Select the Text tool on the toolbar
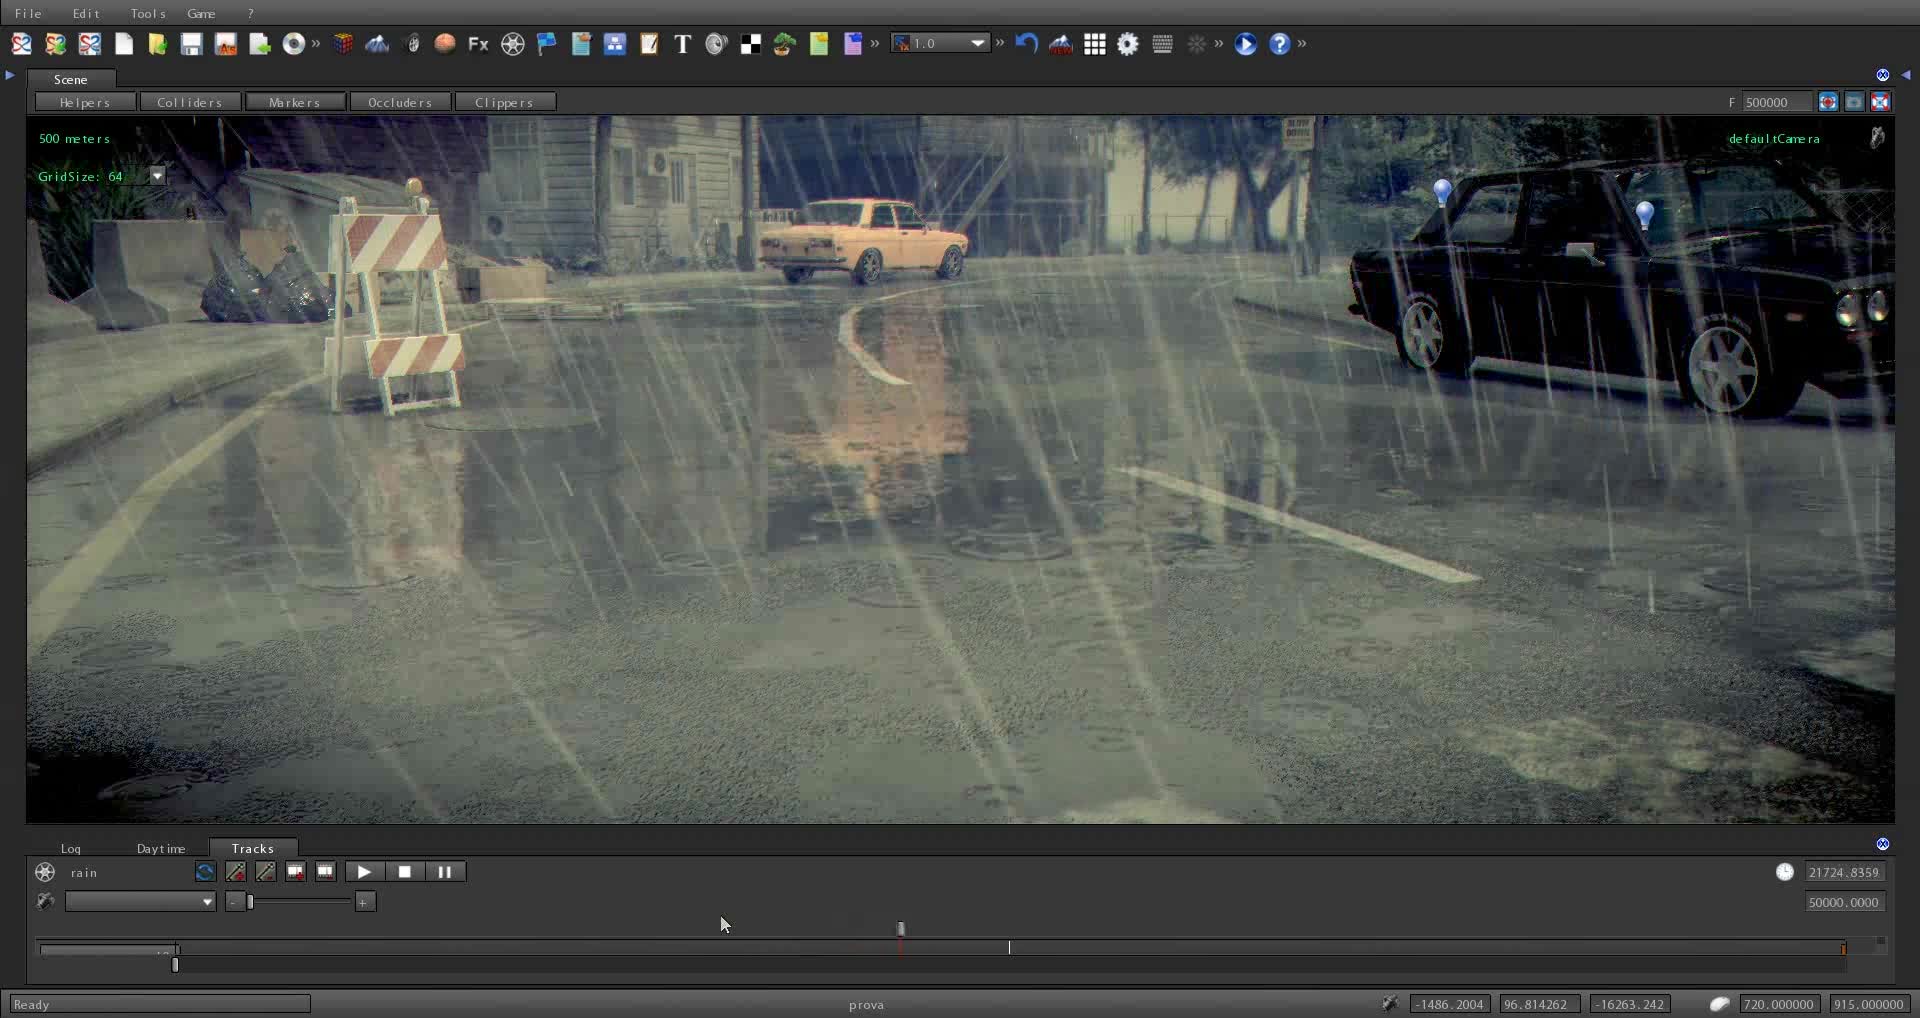The image size is (1920, 1018). click(683, 43)
